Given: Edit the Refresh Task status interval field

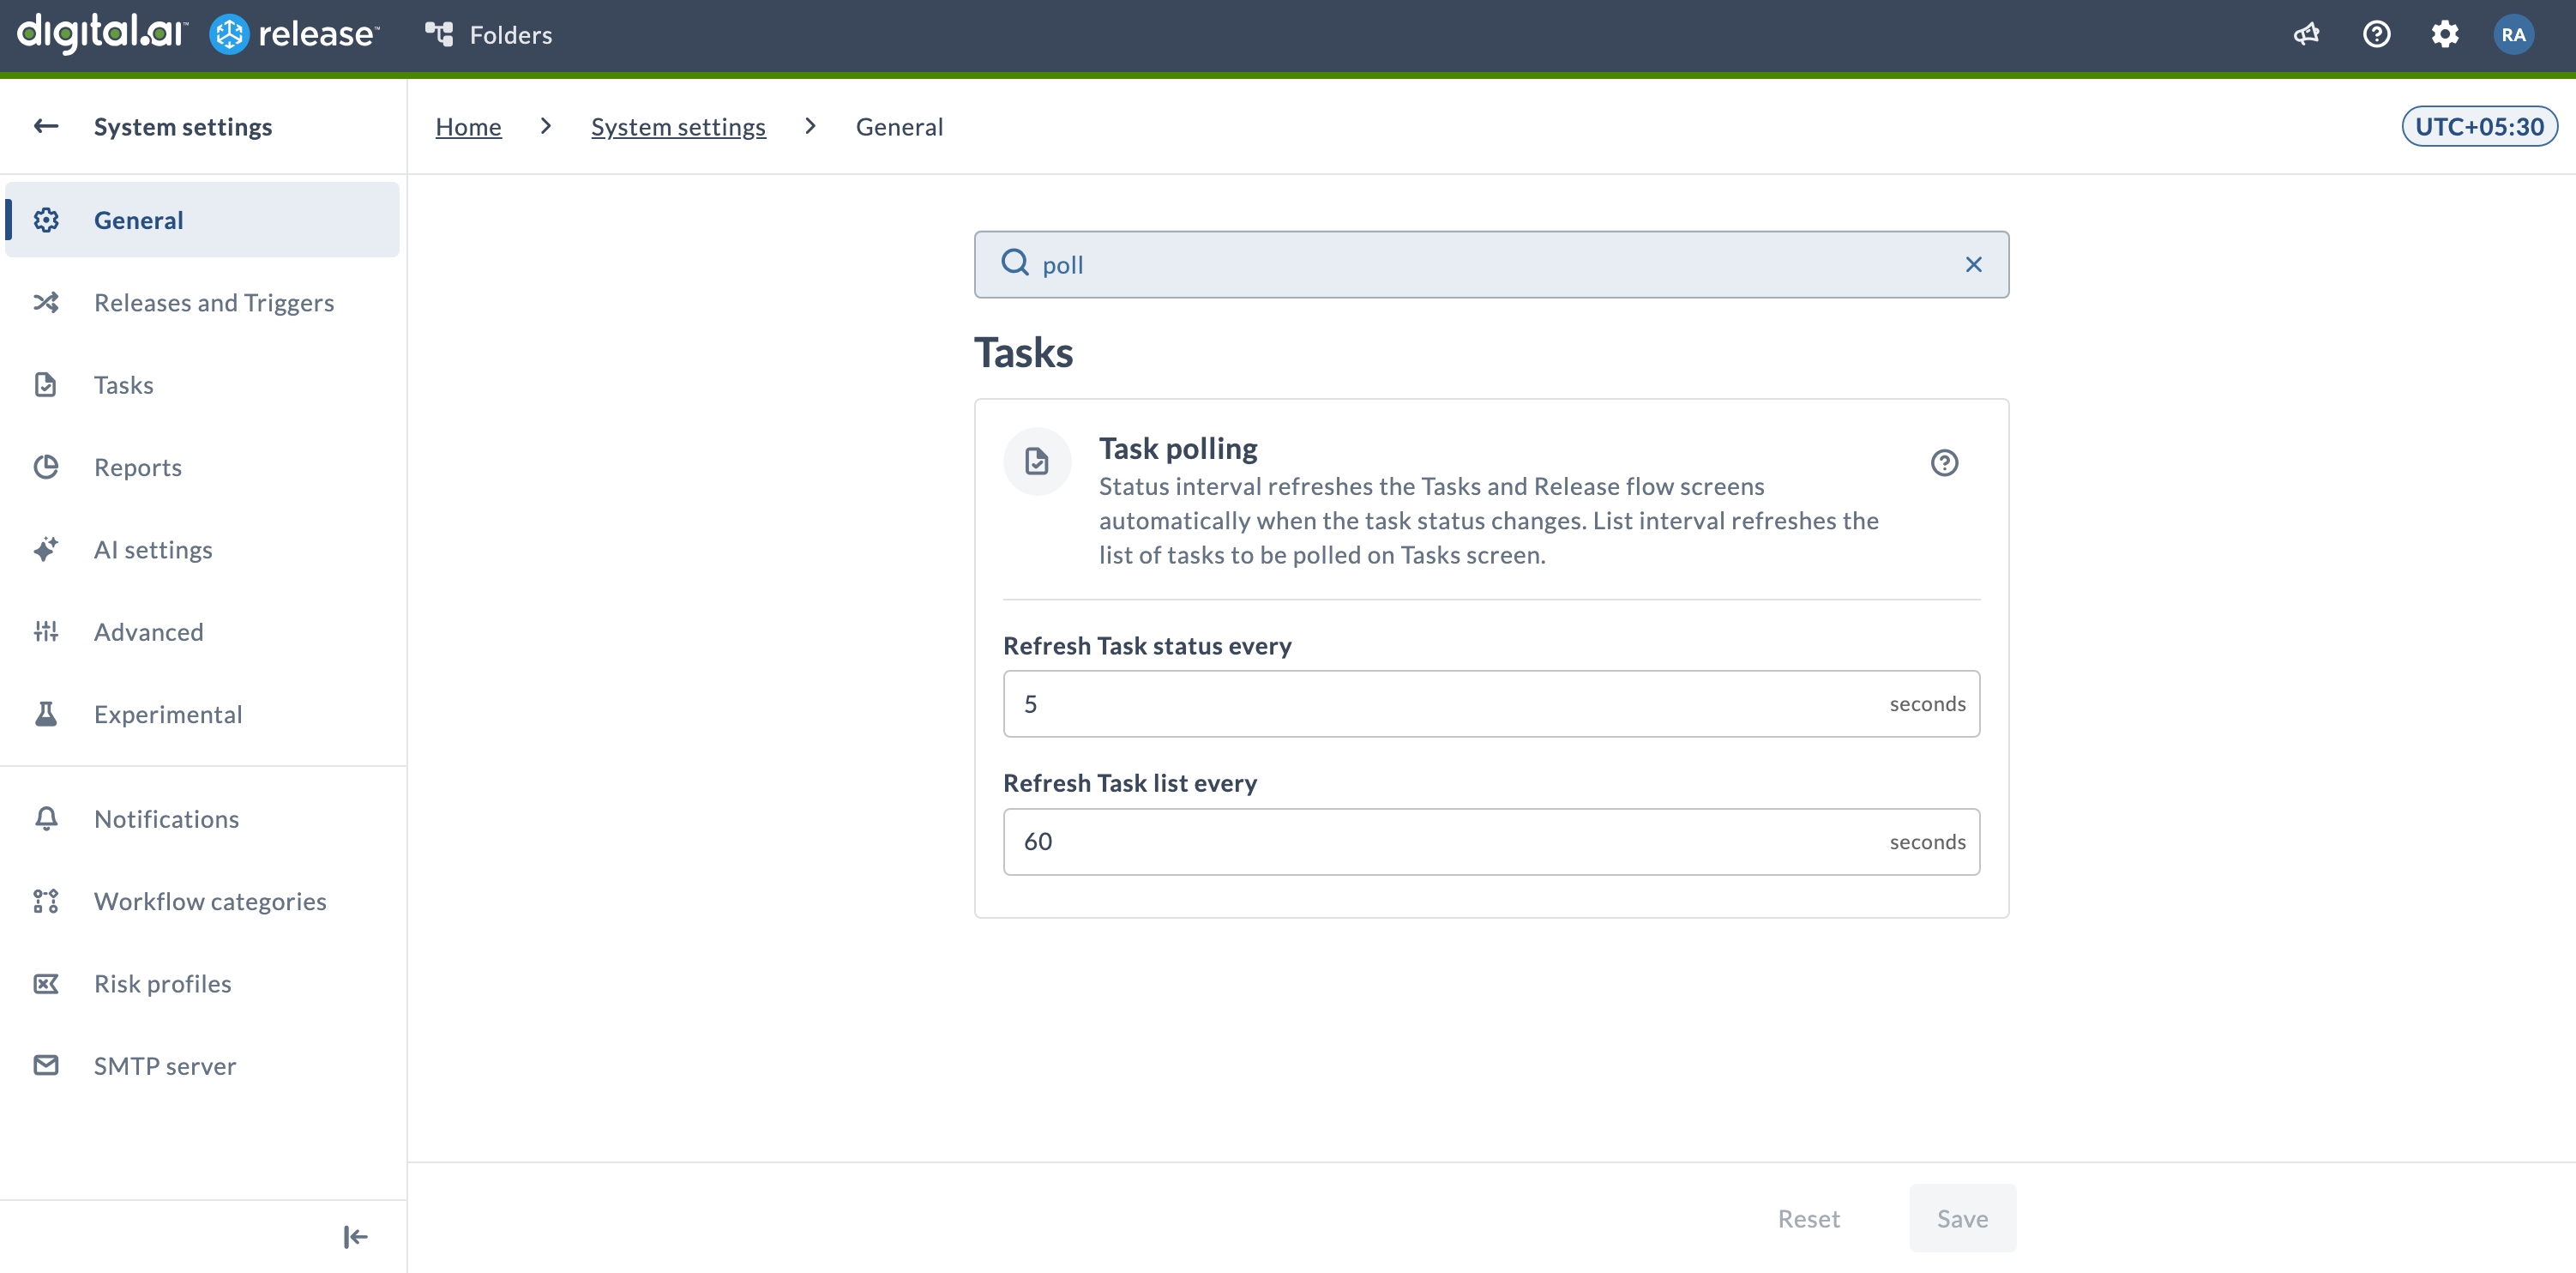Looking at the screenshot, I should pos(1491,704).
